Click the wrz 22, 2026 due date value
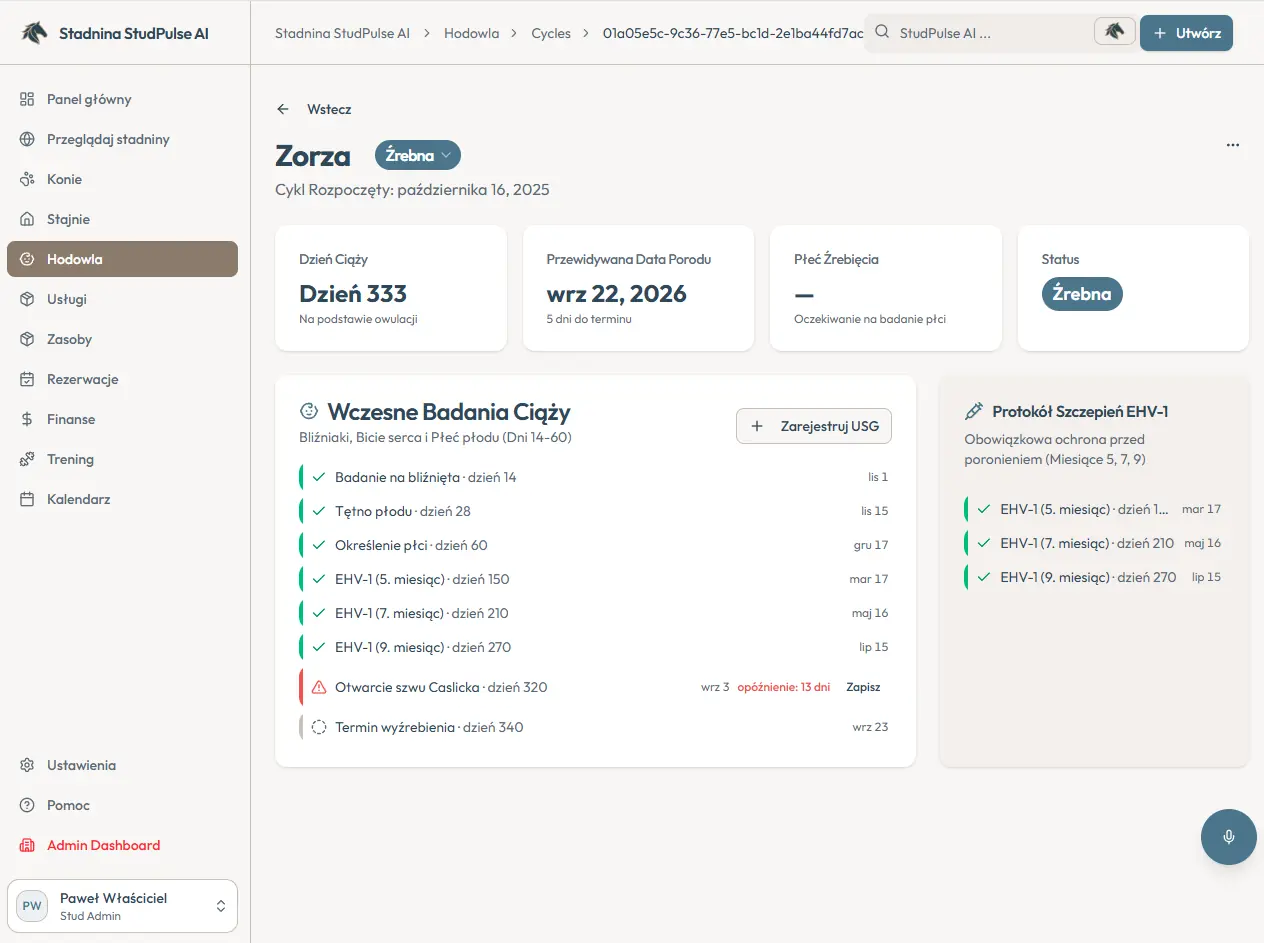1264x943 pixels. pyautogui.click(x=617, y=294)
